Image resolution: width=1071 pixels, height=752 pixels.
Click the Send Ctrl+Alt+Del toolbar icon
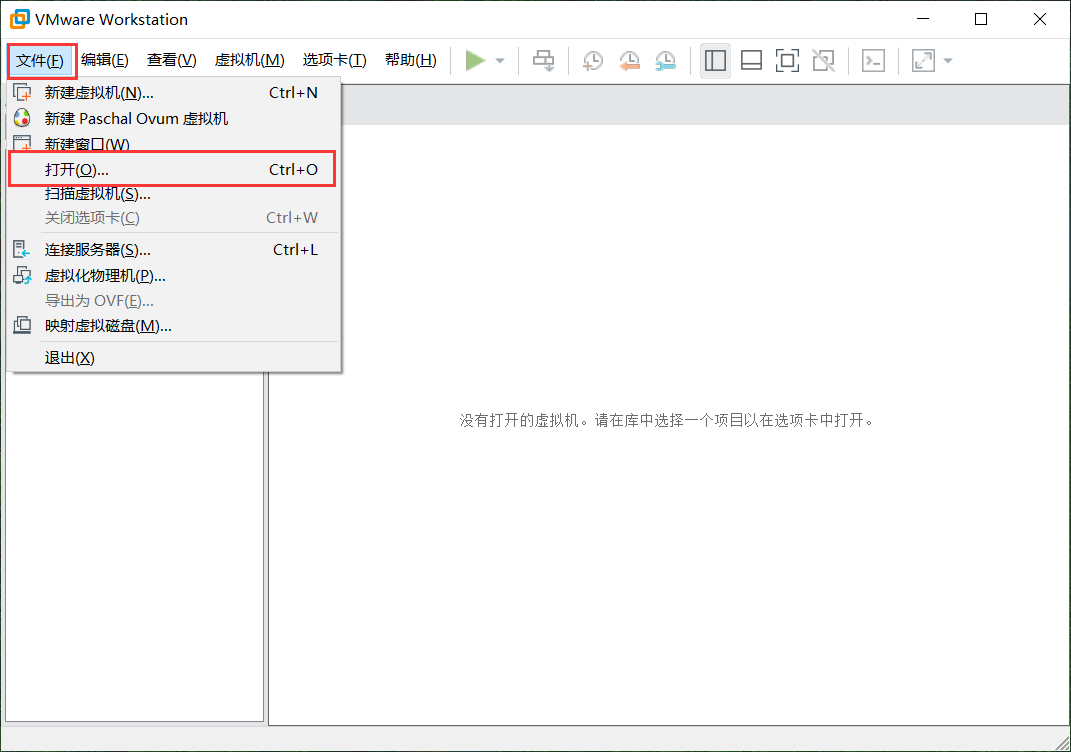[544, 61]
